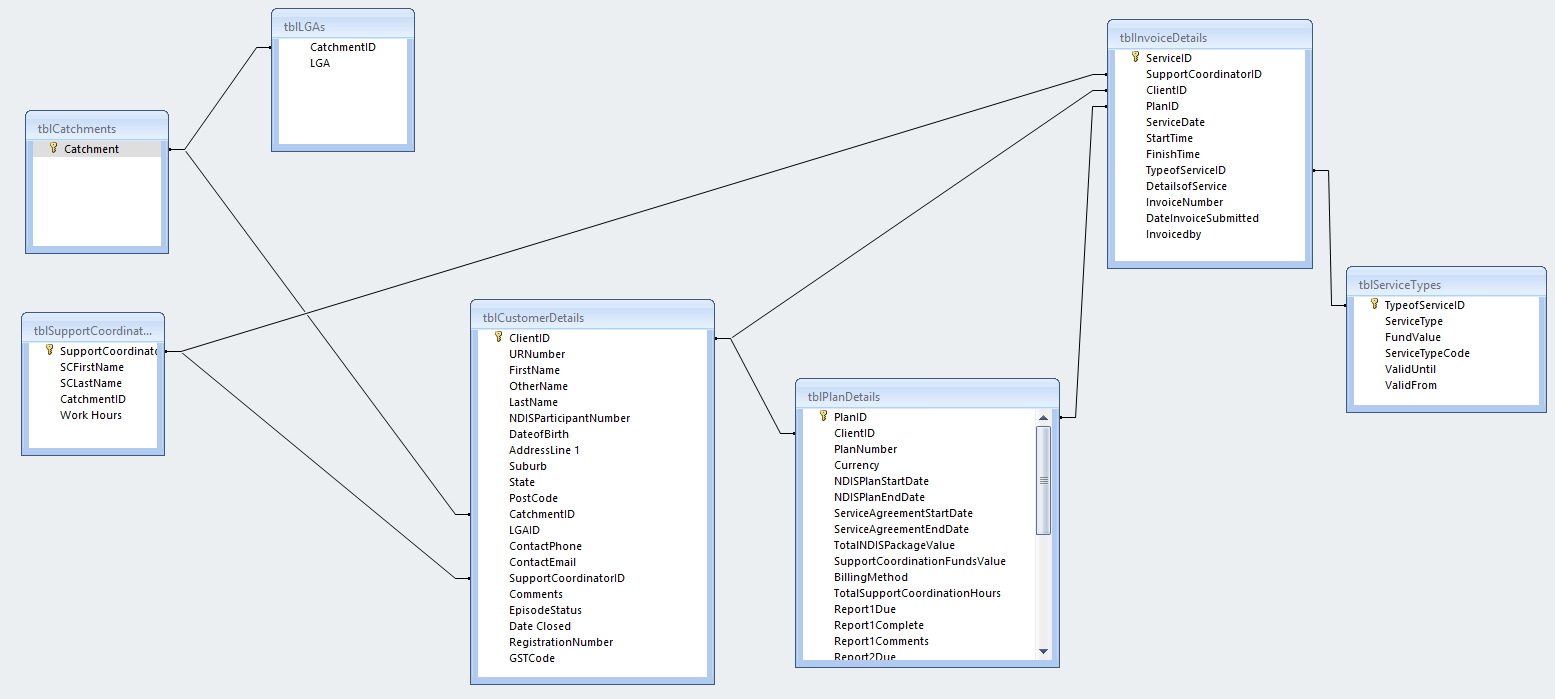Click the key icon beside ClientID in tblCustomerDetails

(x=498, y=337)
